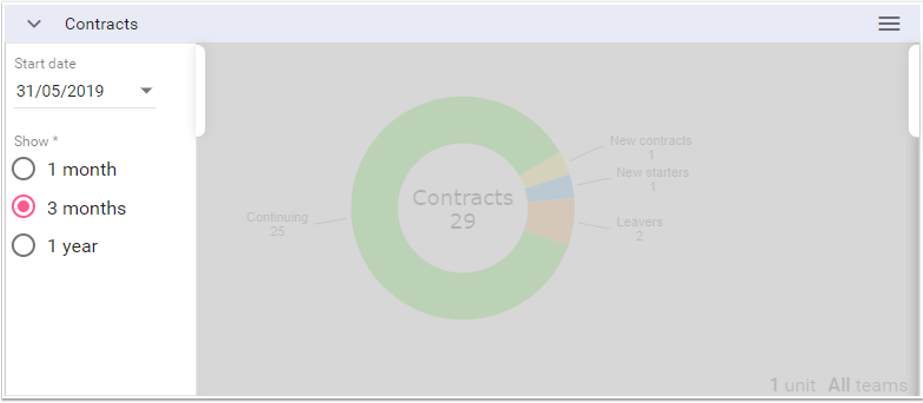Click the Leavers 2 chart label
Screen dimensions: 923x403
tap(639, 228)
